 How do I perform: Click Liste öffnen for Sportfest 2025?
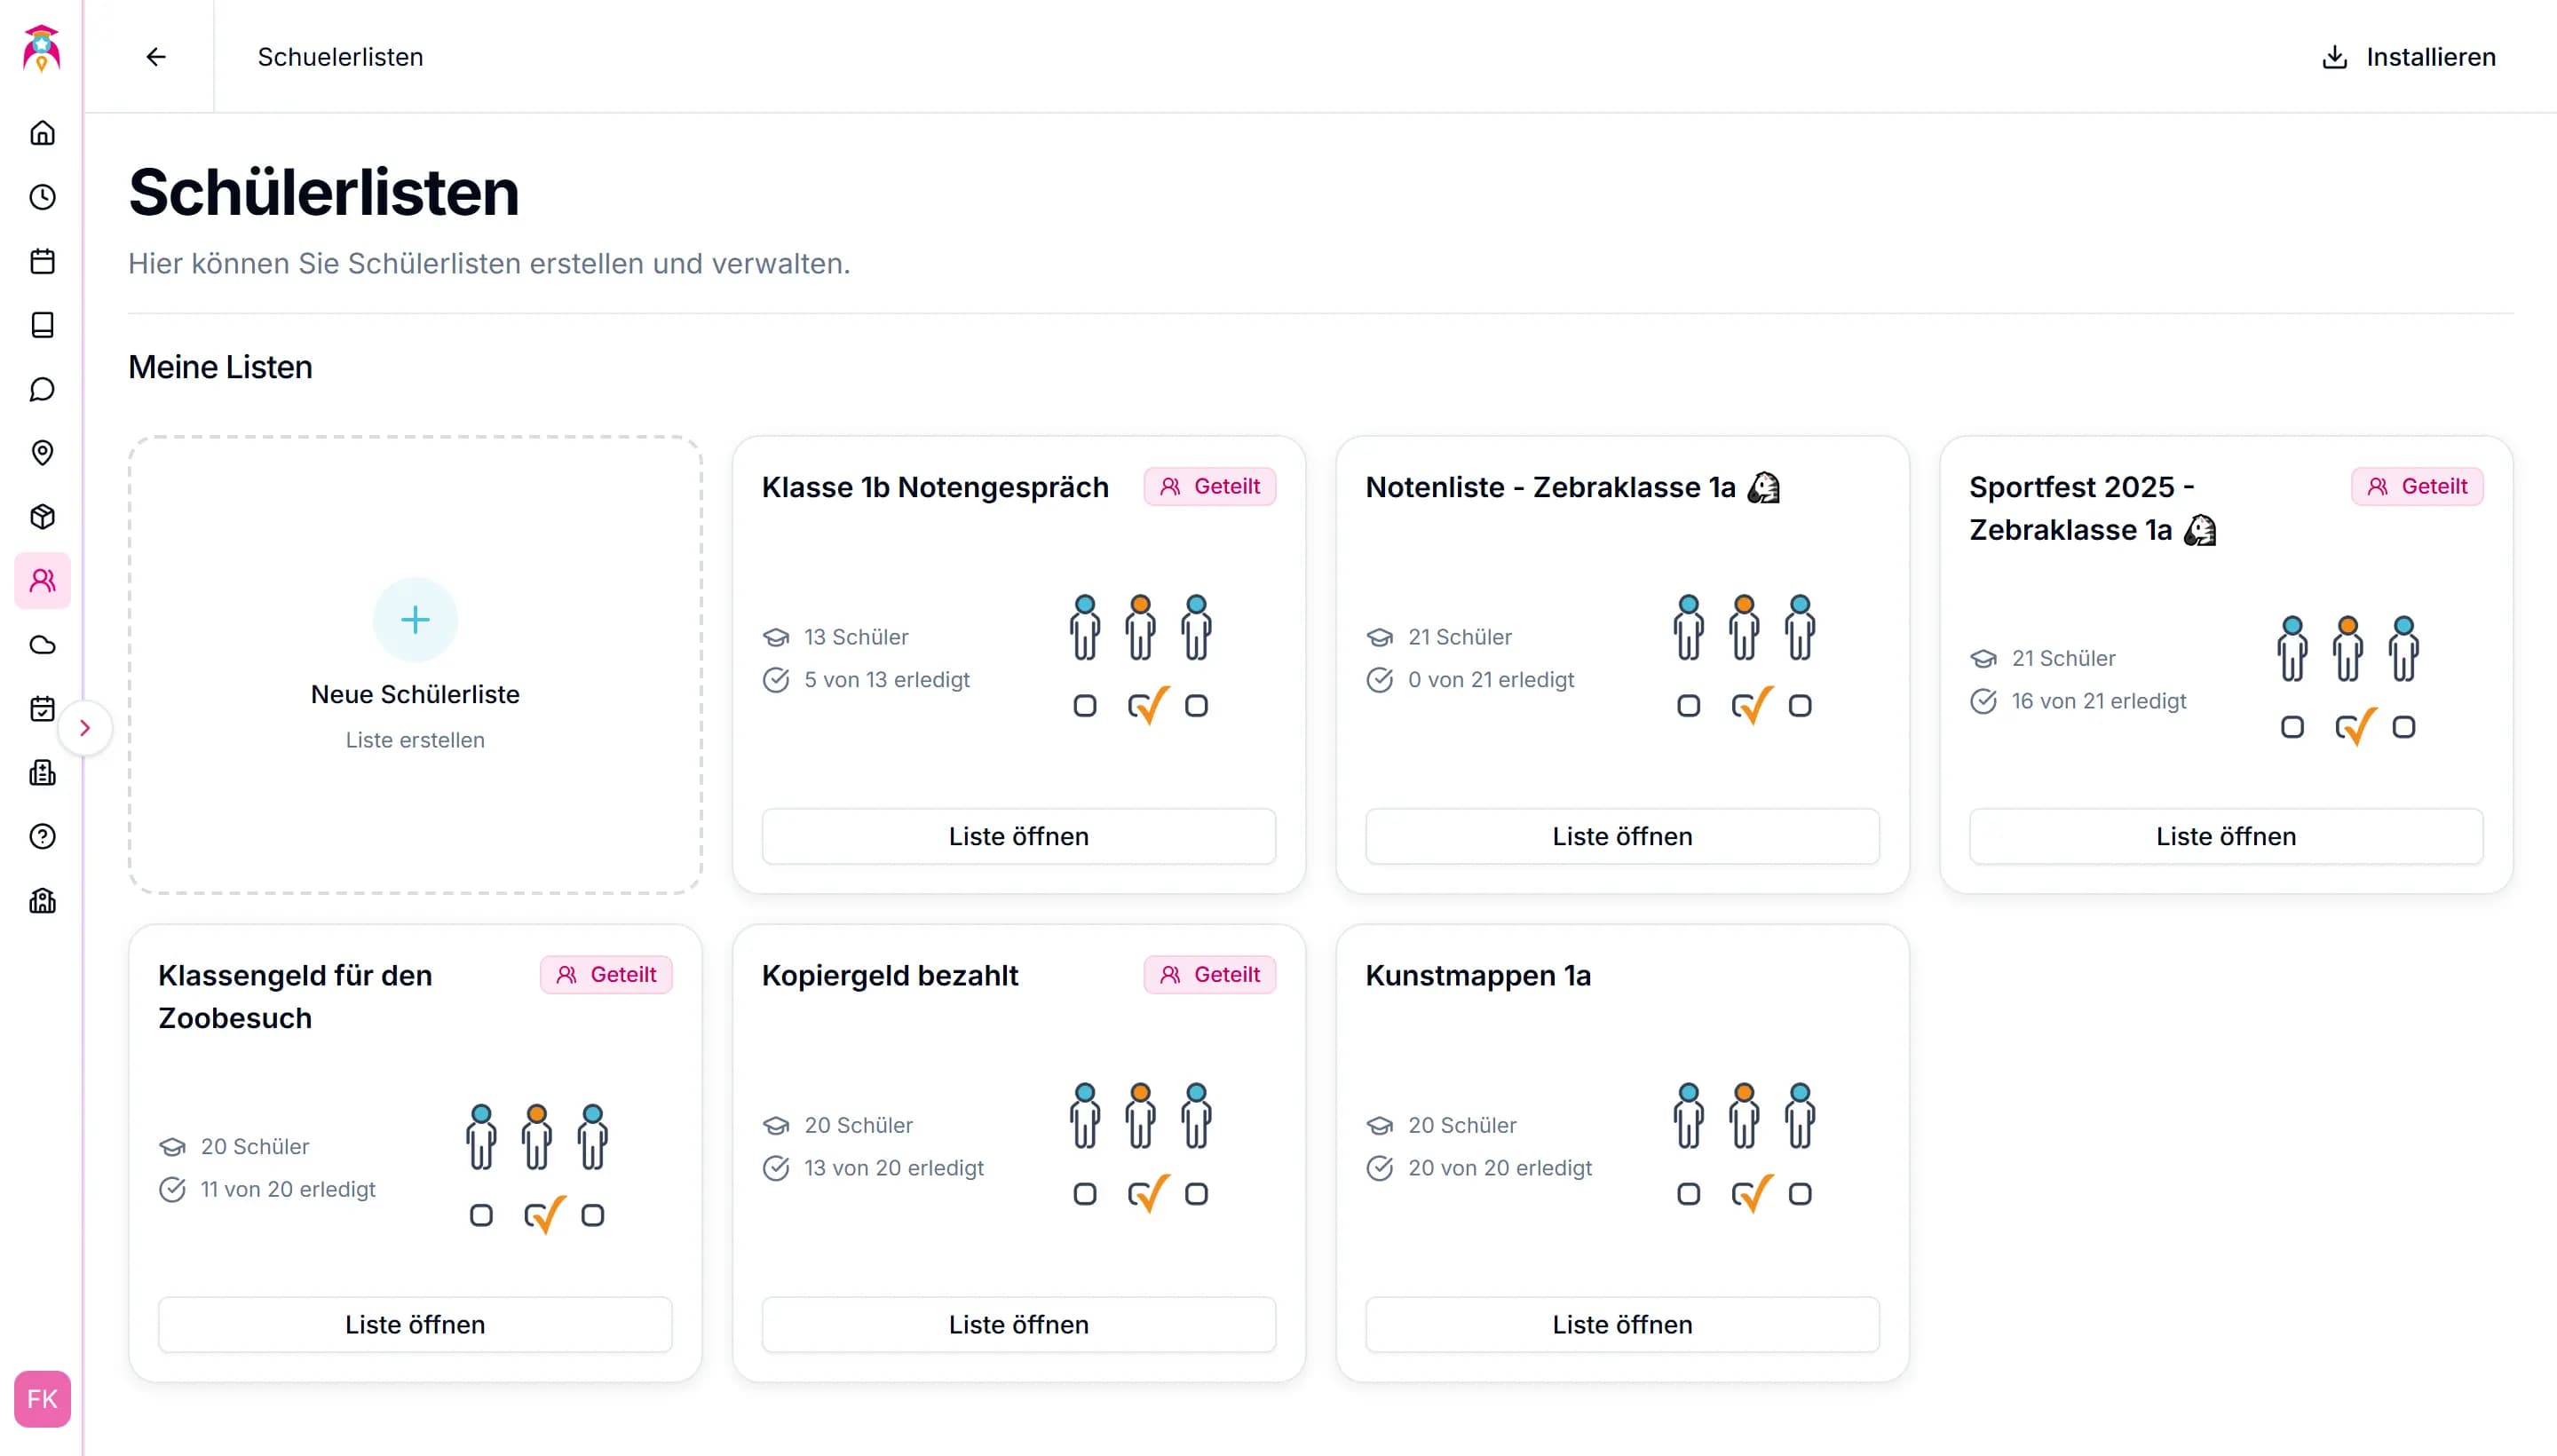point(2225,836)
